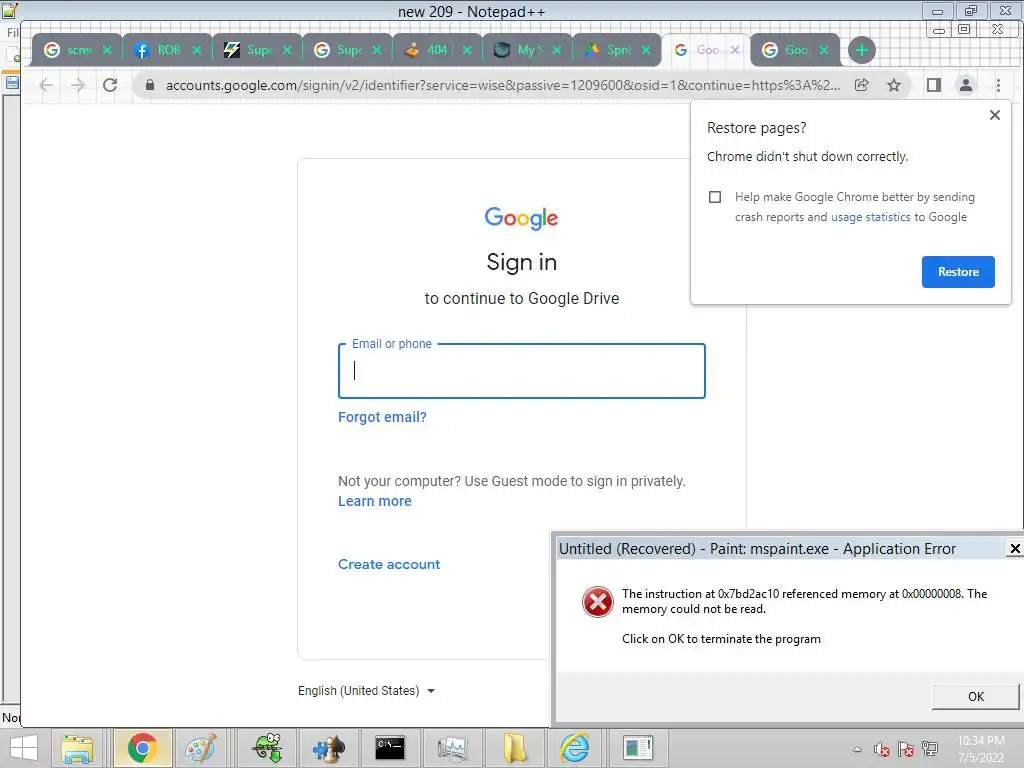Screen dimensions: 1024x768
Task: Launch Internet Explorer from the taskbar
Action: click(575, 748)
